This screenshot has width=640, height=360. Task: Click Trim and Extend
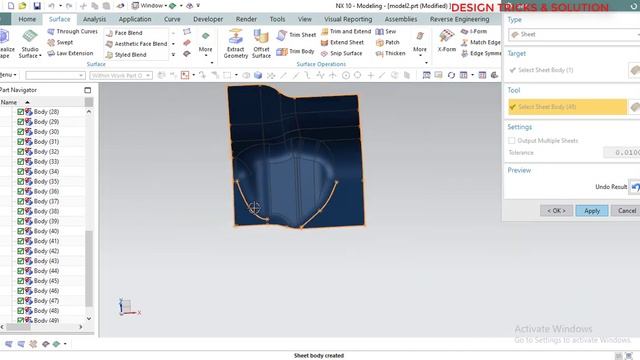(346, 31)
